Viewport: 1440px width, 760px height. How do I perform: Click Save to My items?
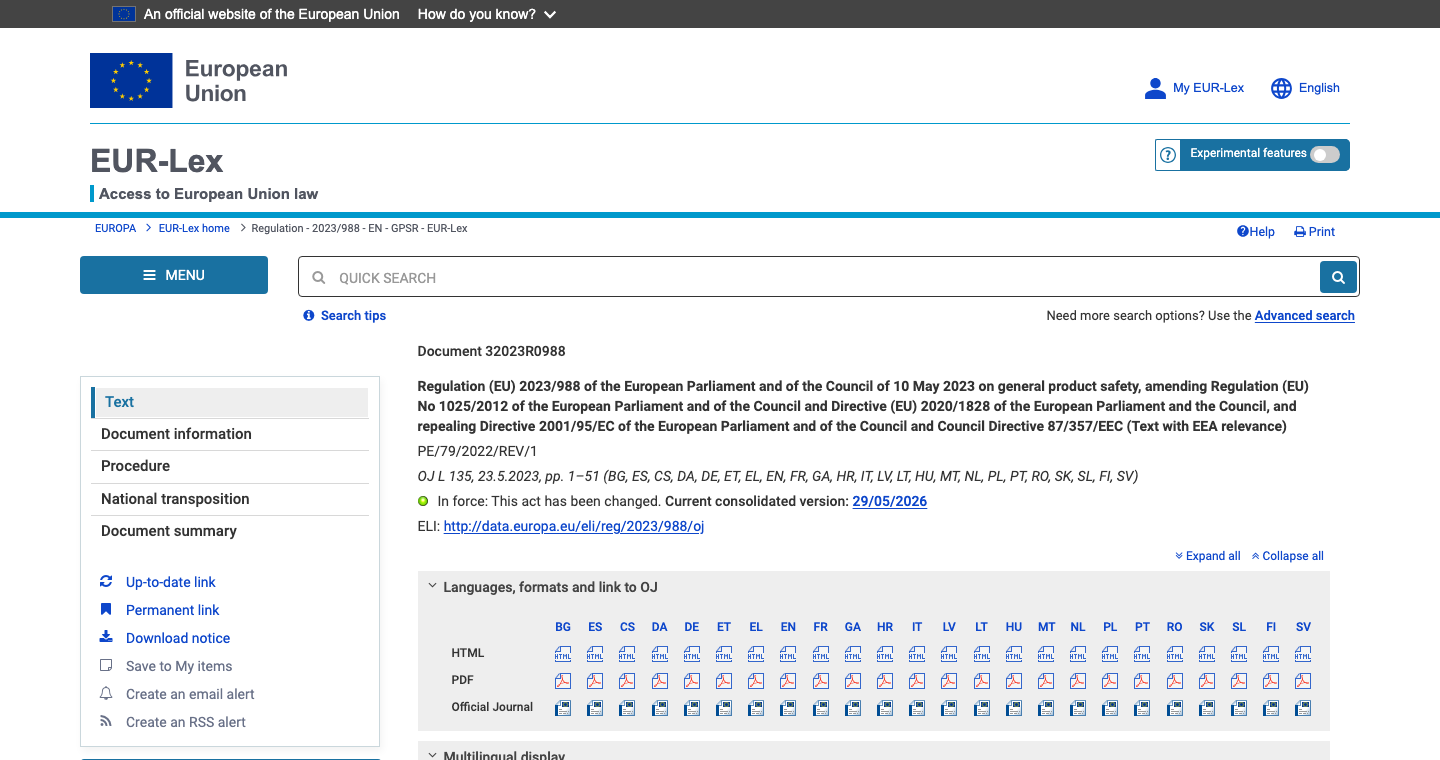[x=179, y=666]
